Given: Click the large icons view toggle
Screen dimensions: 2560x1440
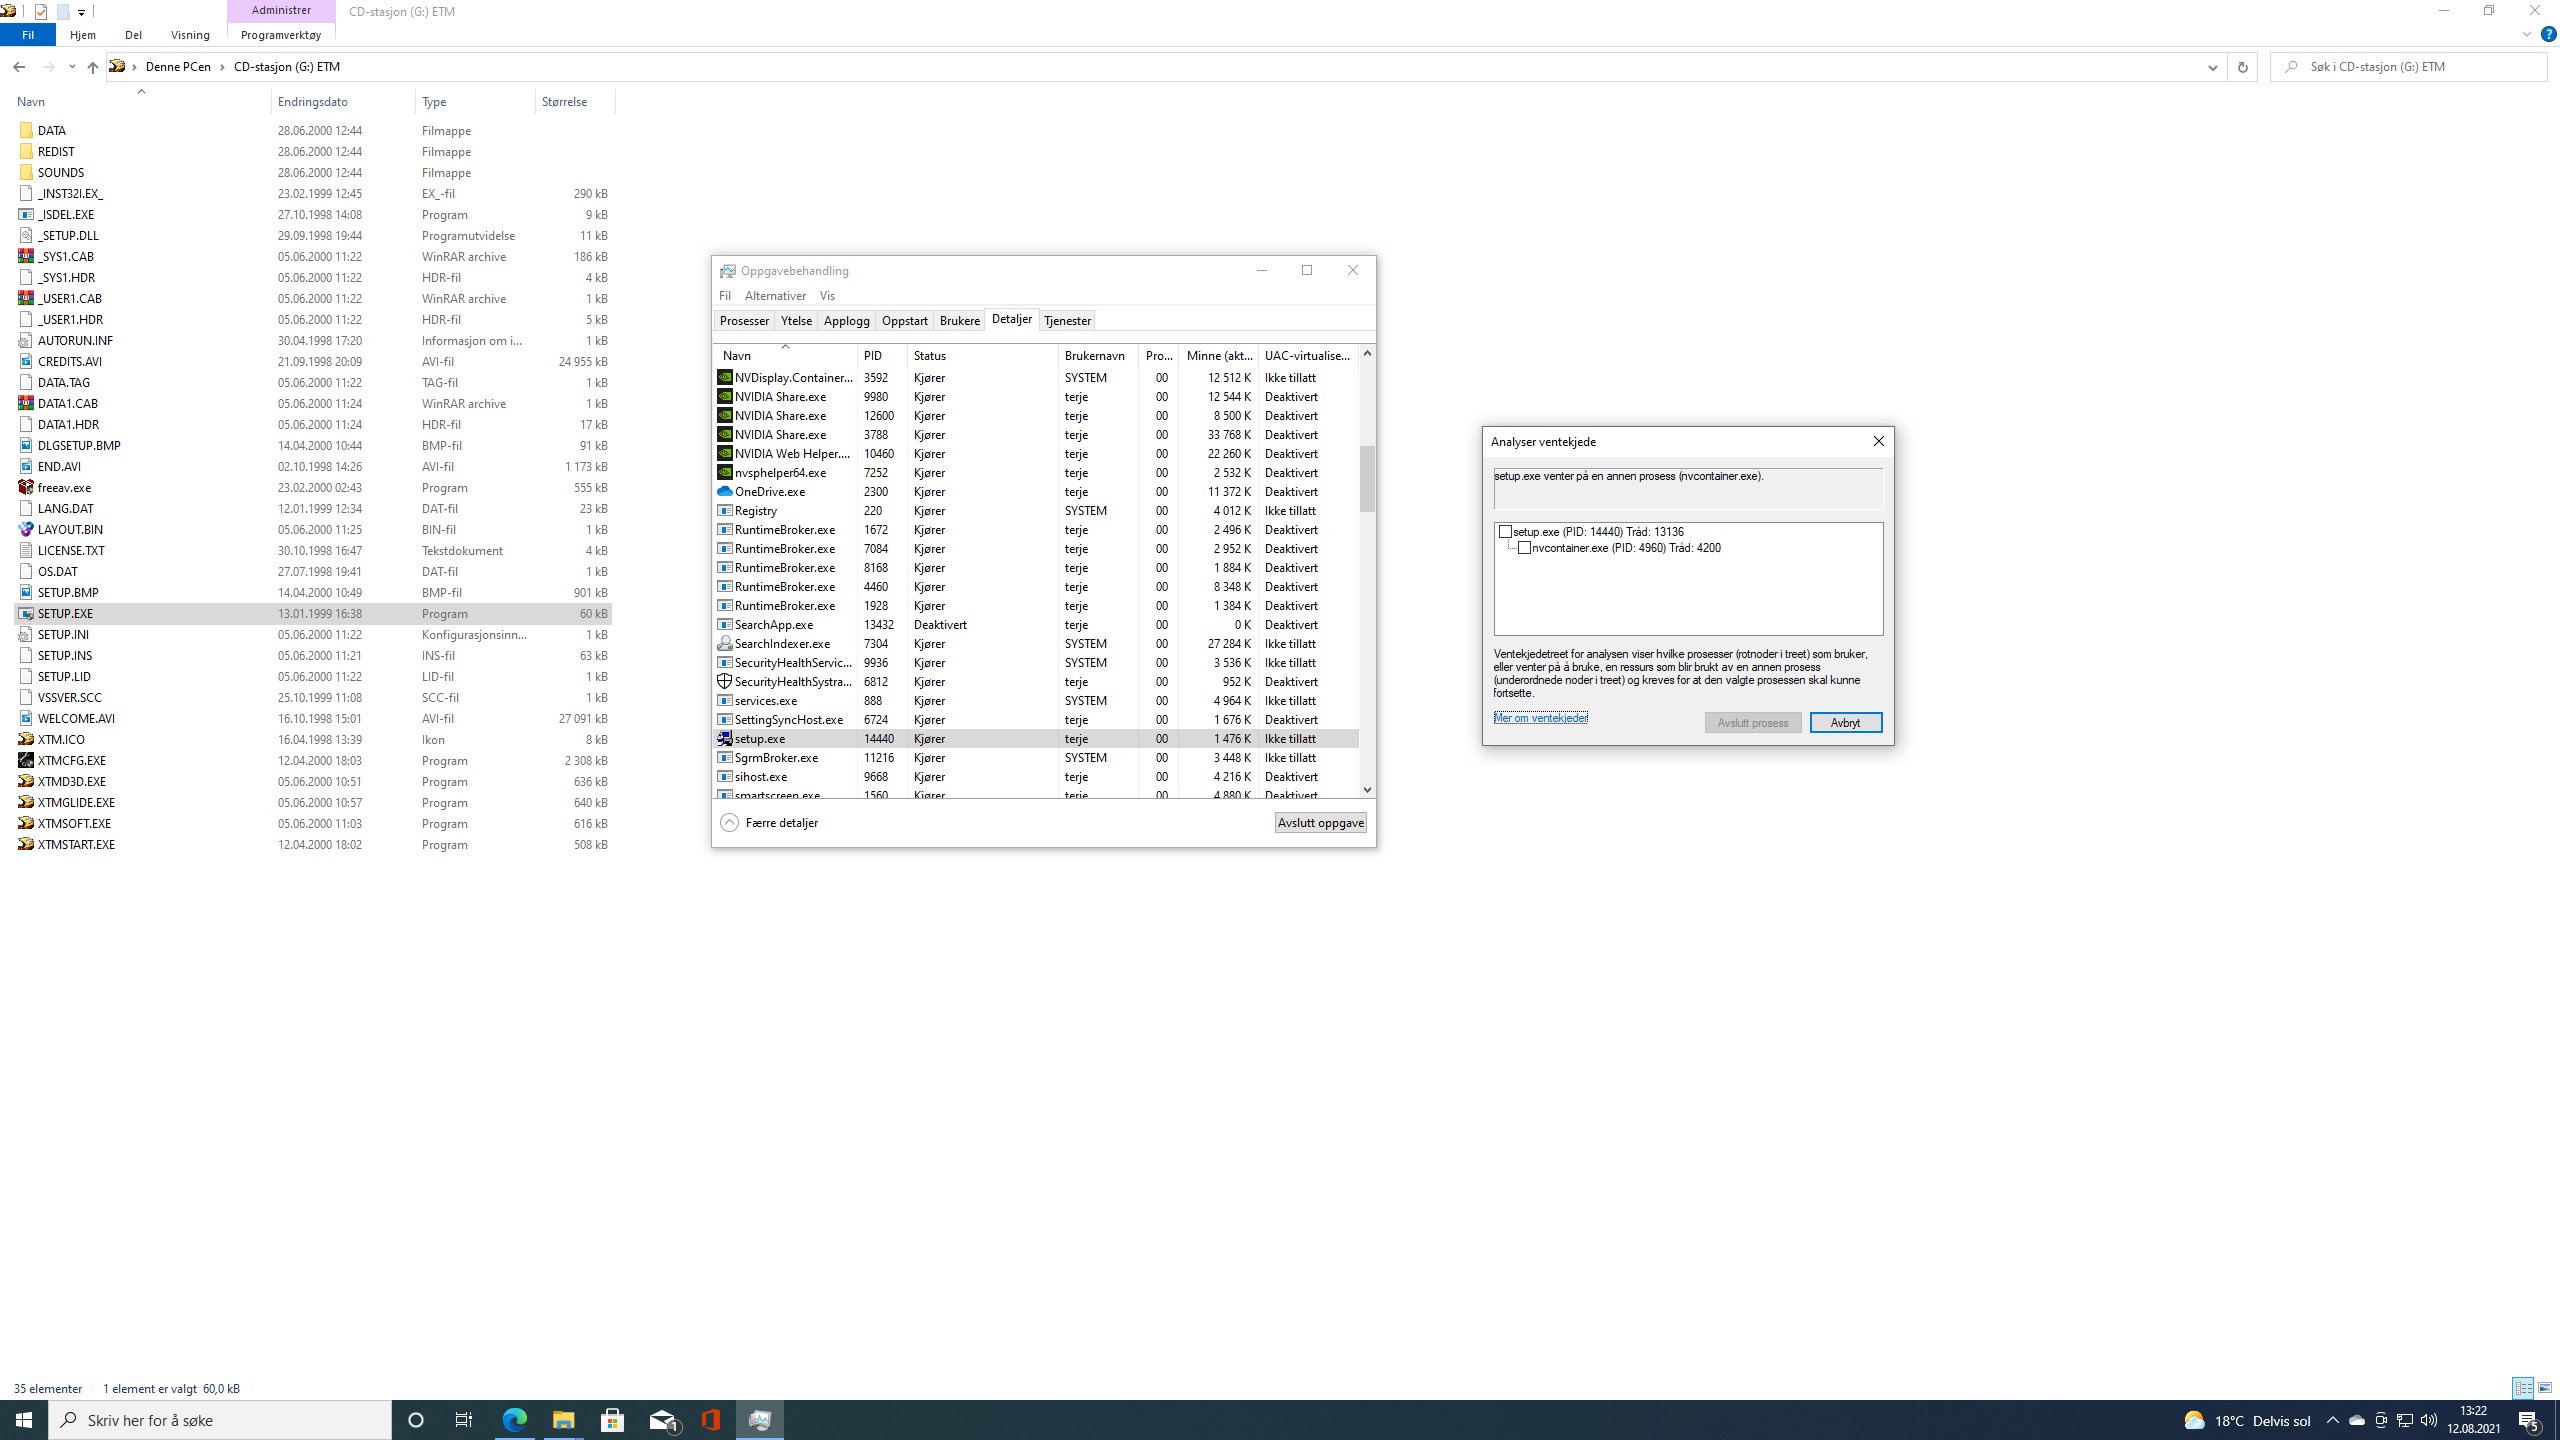Looking at the screenshot, I should 2545,1388.
